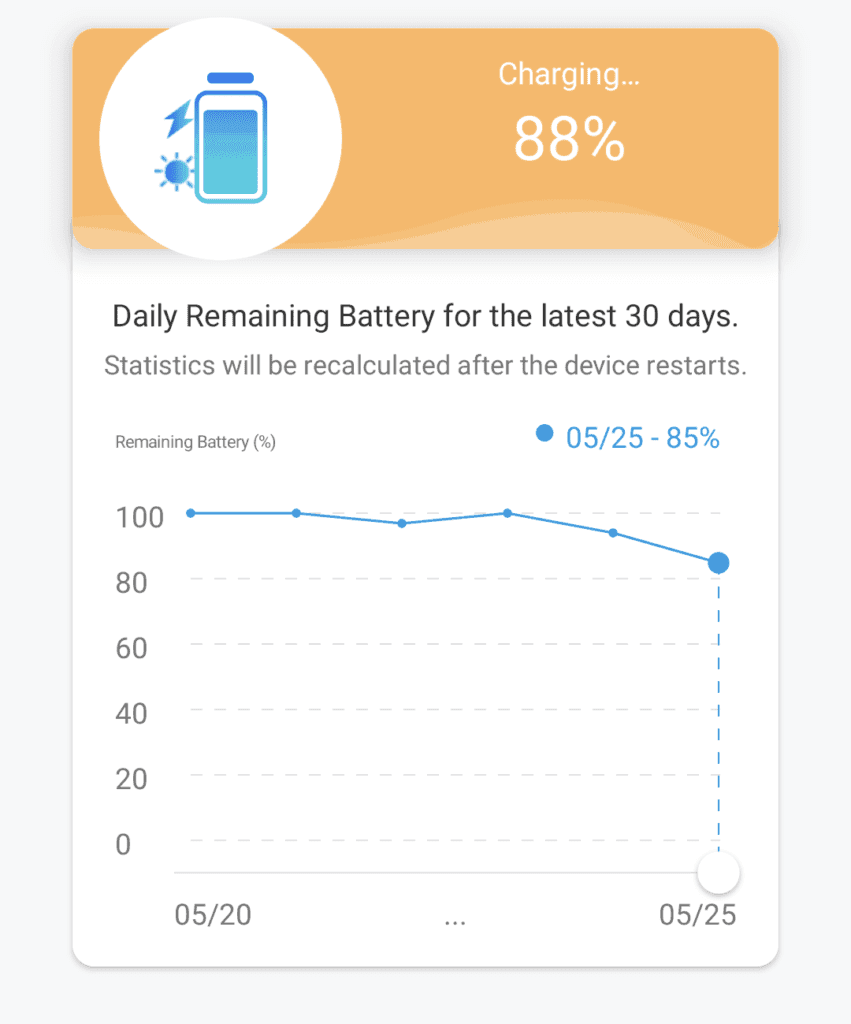Click the 05/25 date axis label

pos(697,916)
